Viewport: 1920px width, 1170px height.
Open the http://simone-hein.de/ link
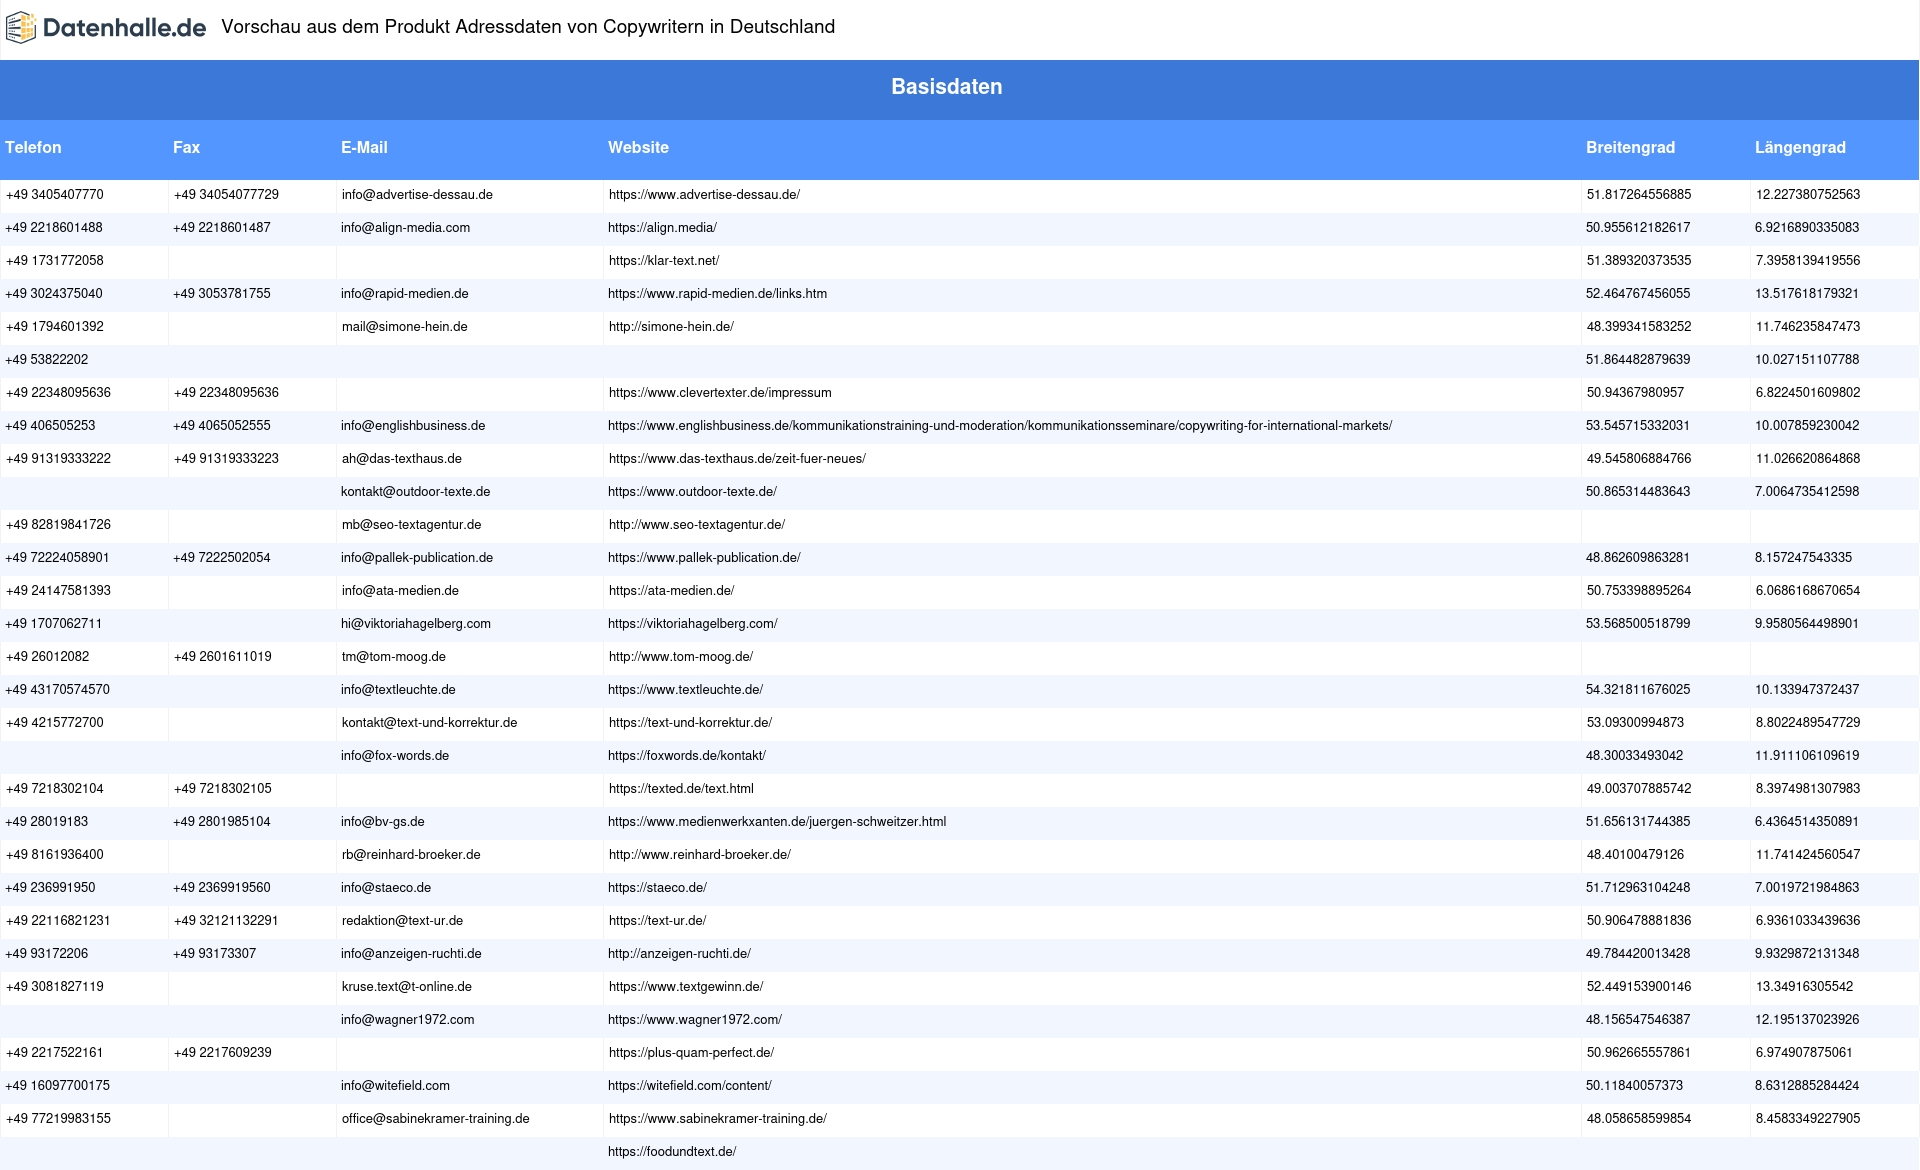[x=671, y=327]
